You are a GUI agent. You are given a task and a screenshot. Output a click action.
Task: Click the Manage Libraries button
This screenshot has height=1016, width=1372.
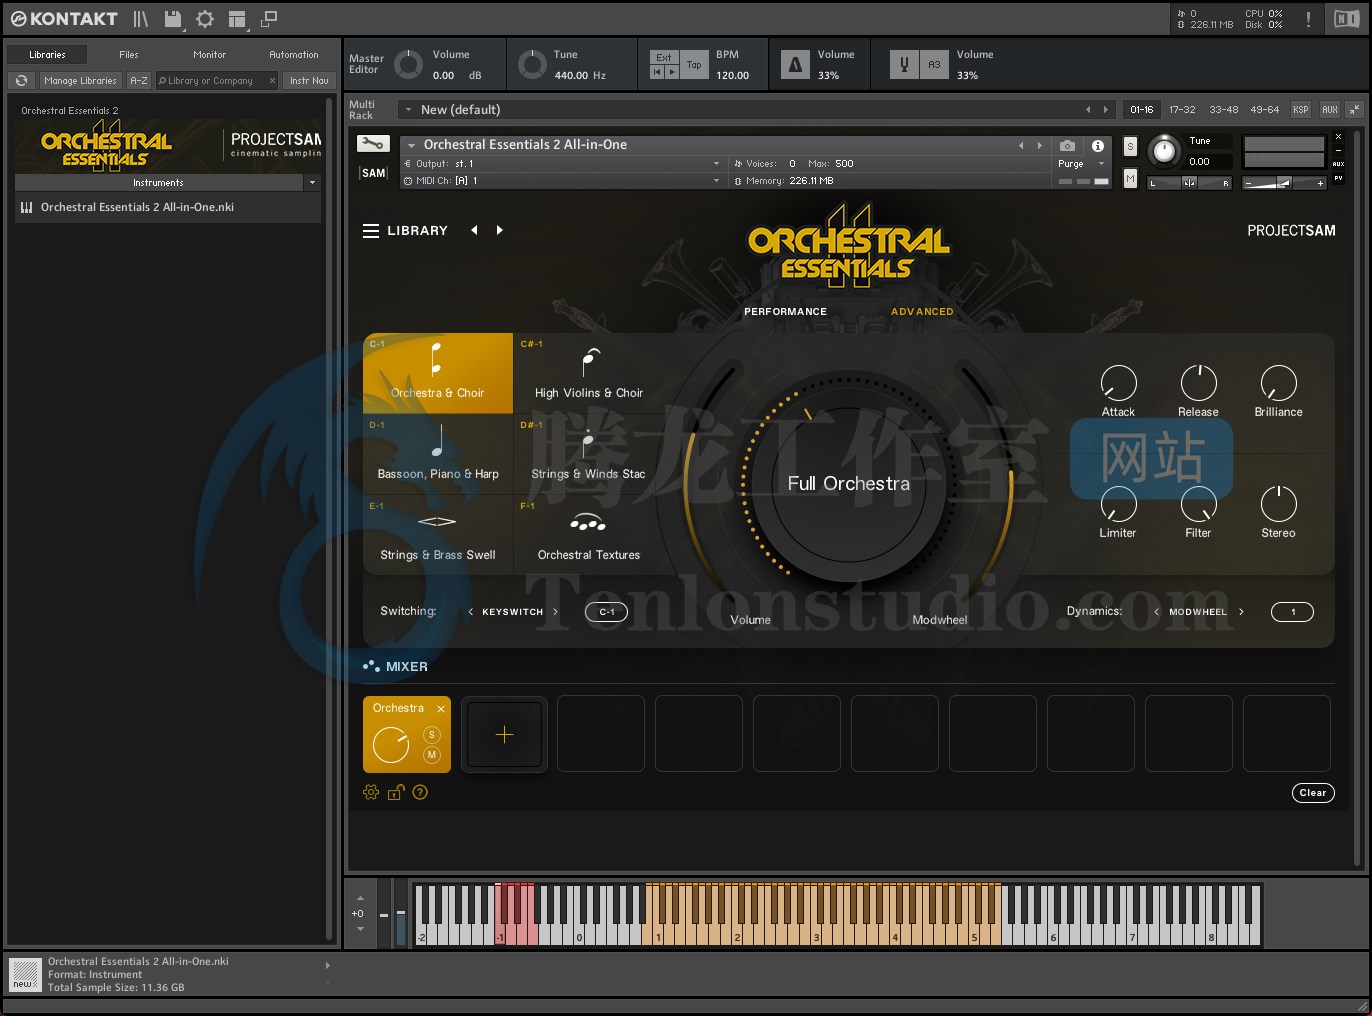80,80
